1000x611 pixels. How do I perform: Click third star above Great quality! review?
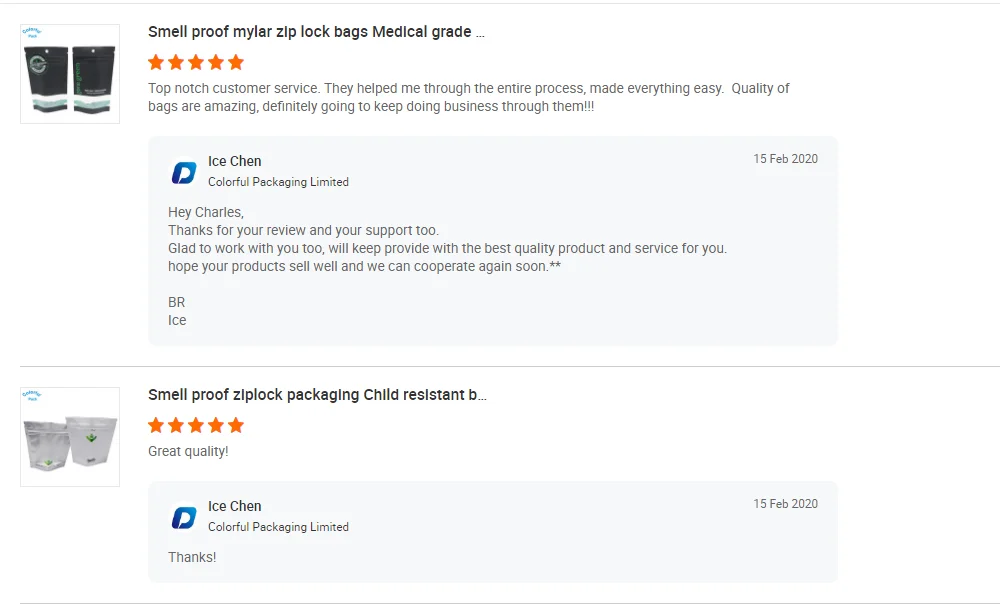196,425
